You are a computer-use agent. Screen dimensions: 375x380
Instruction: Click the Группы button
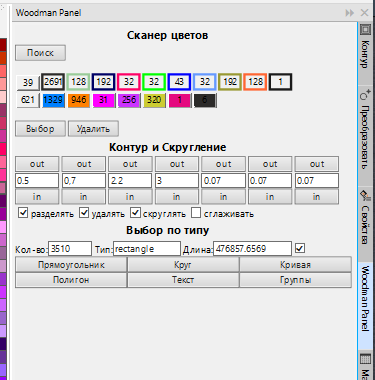point(295,280)
